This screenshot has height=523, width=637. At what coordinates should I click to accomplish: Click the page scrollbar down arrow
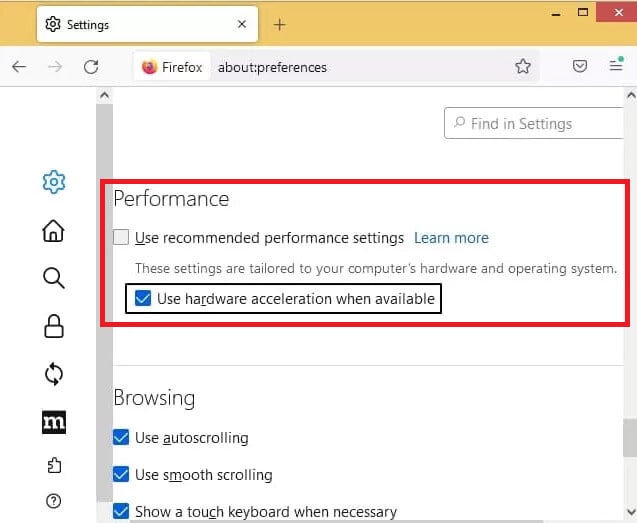tap(630, 511)
